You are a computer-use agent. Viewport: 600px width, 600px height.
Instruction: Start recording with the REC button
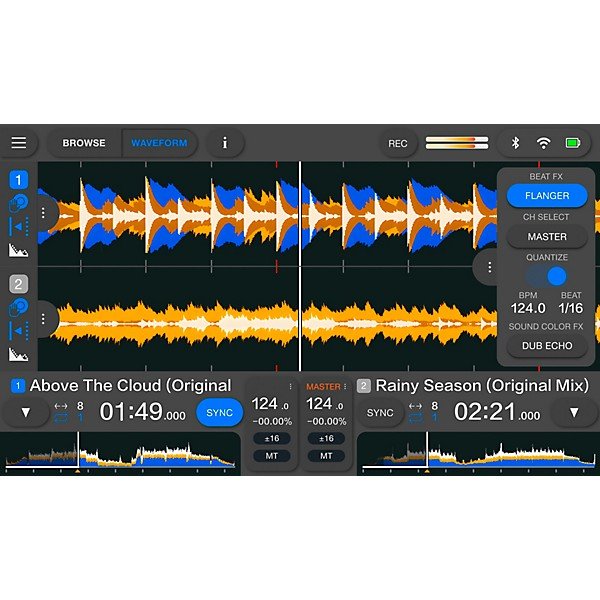[x=398, y=143]
